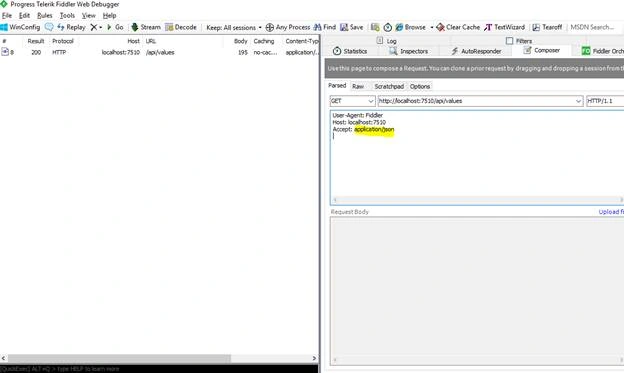The image size is (624, 373).
Task: Click the /api/values URL cell
Action: 160,52
